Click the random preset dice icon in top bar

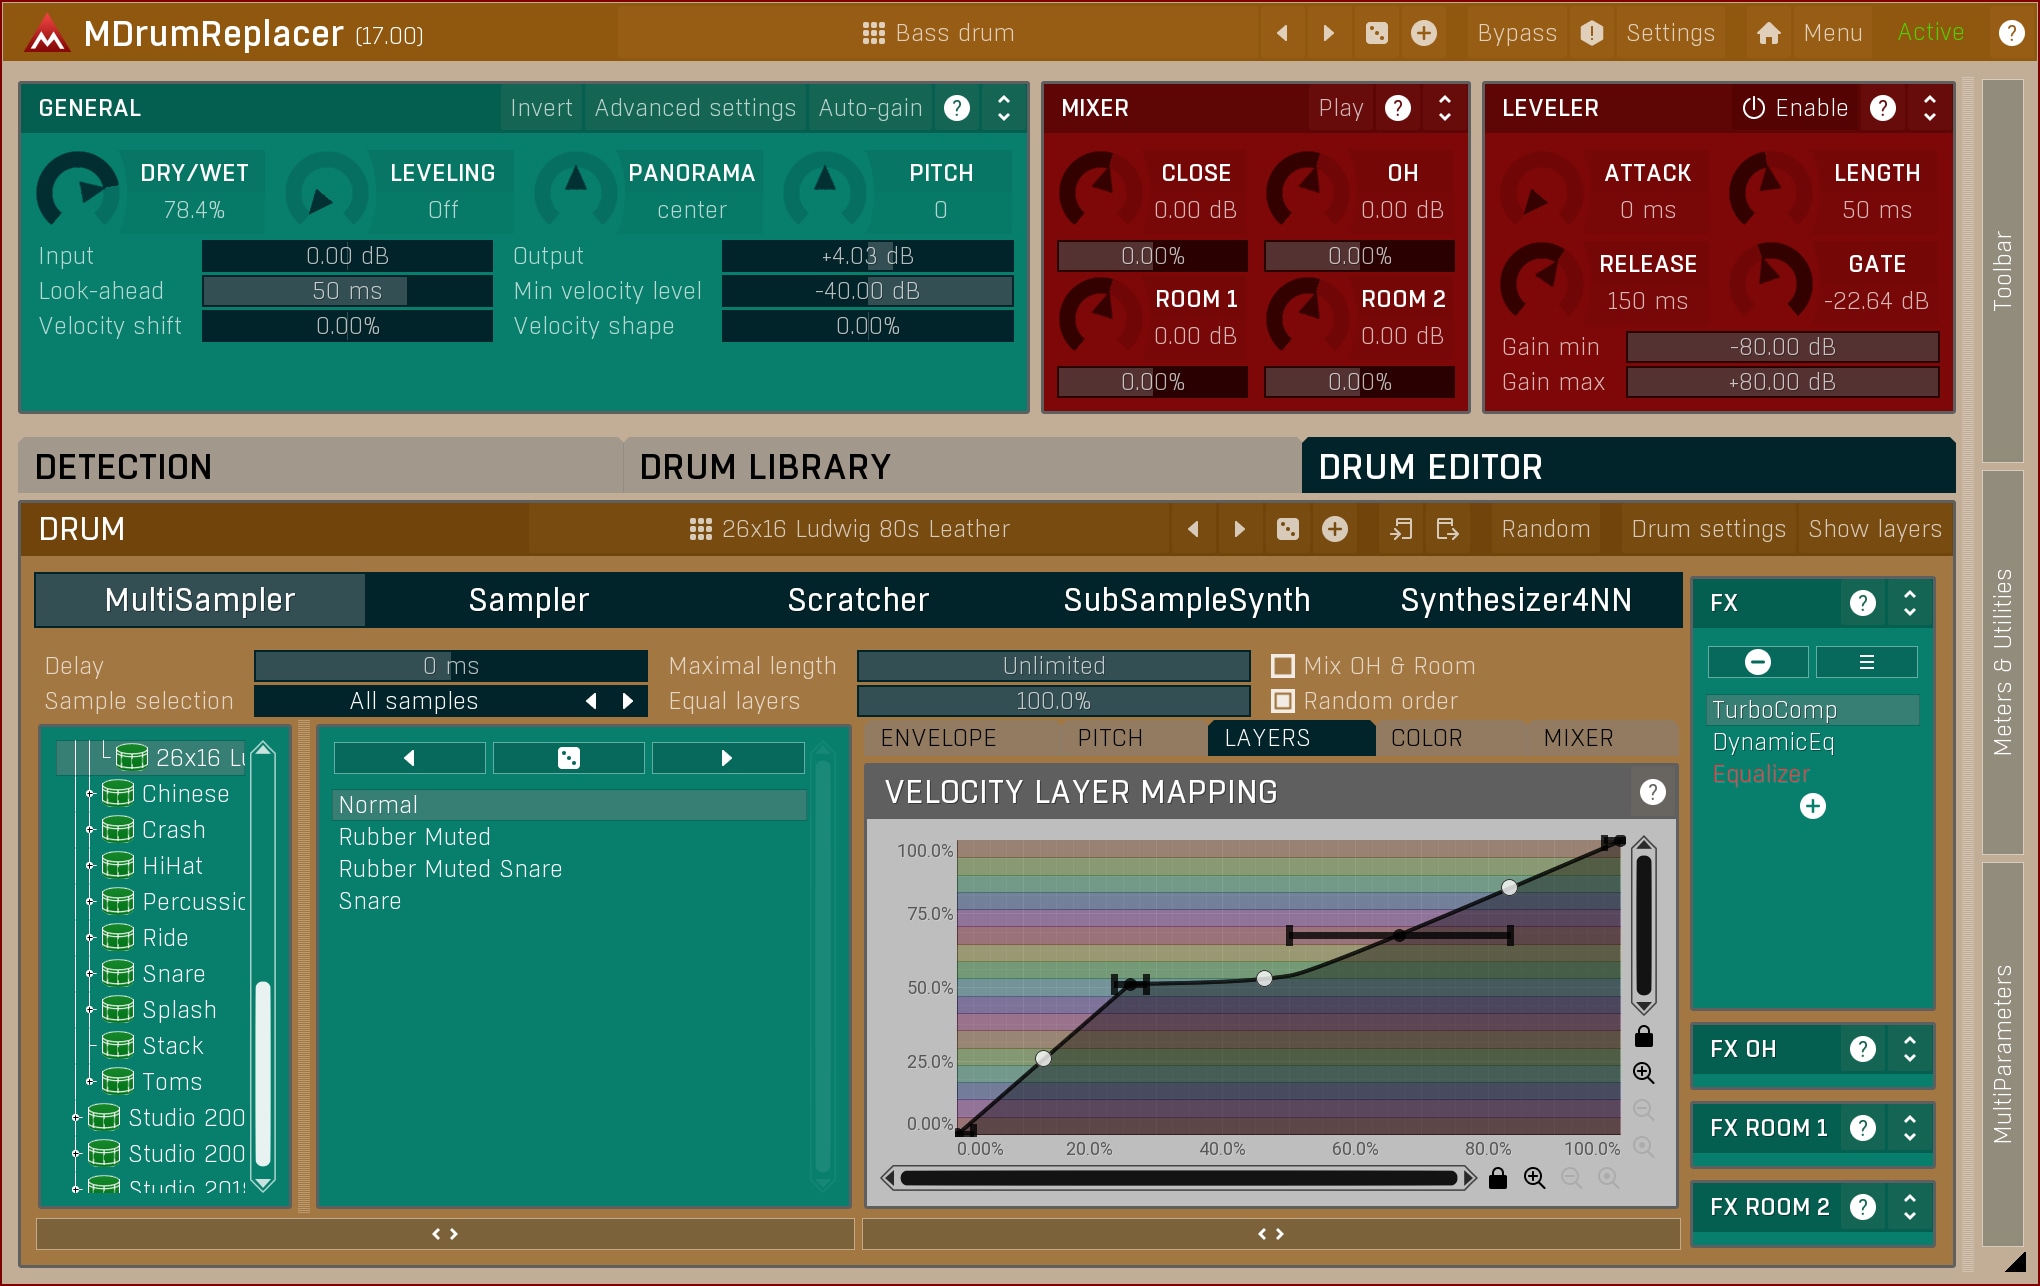click(x=1377, y=33)
